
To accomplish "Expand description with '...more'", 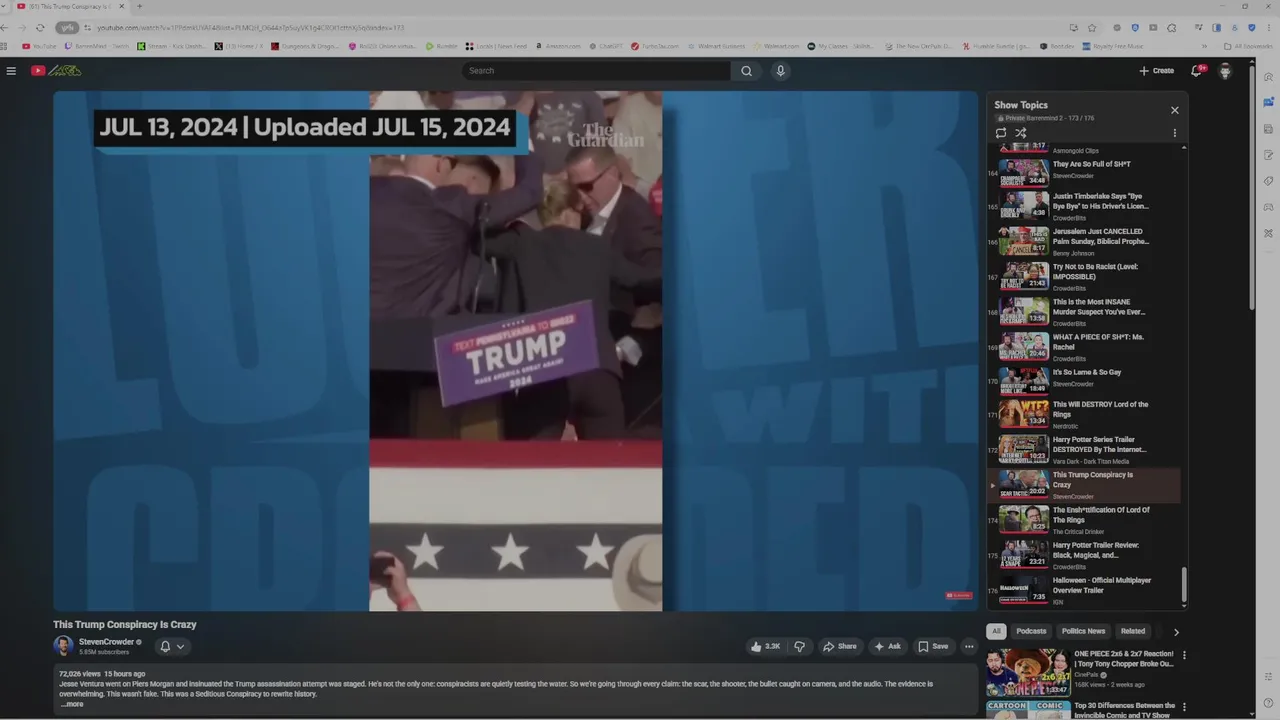I will point(72,704).
